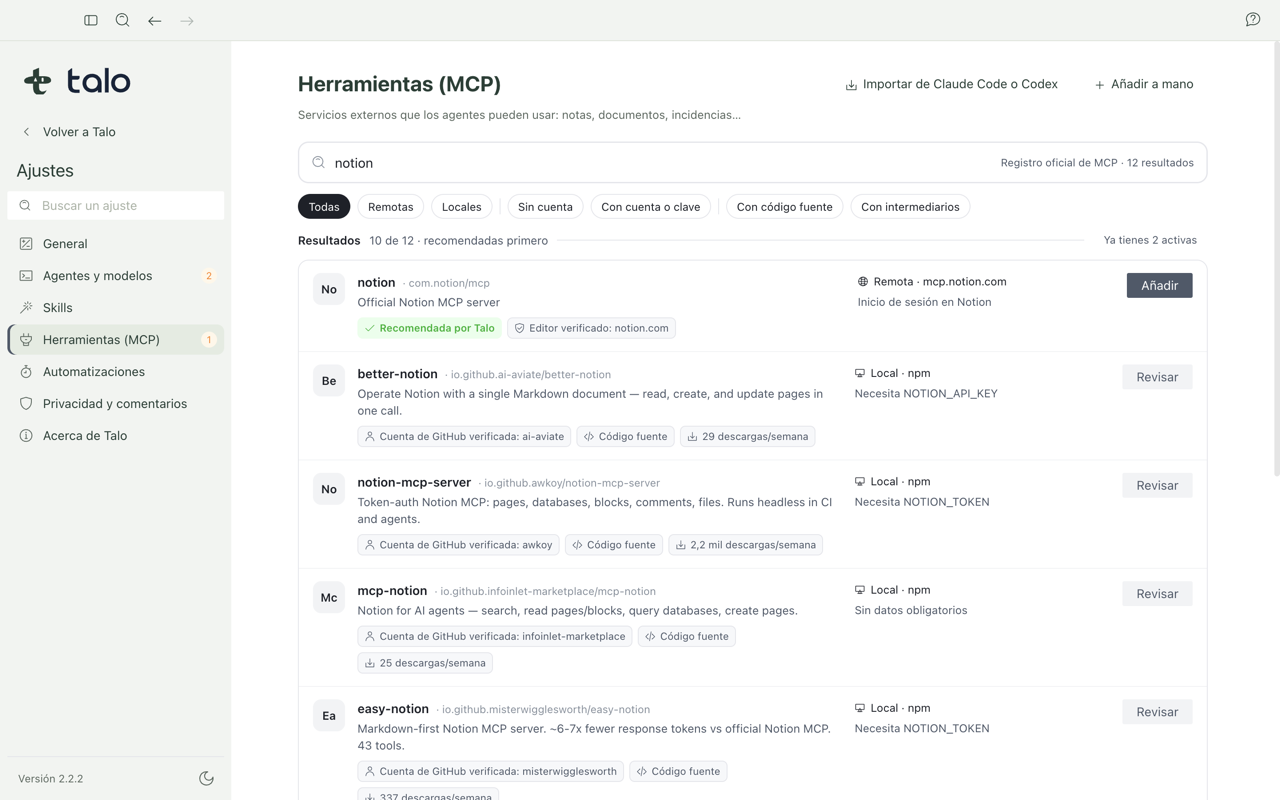Viewport: 1280px width, 800px height.
Task: Click Añadir a mano button
Action: click(x=1144, y=84)
